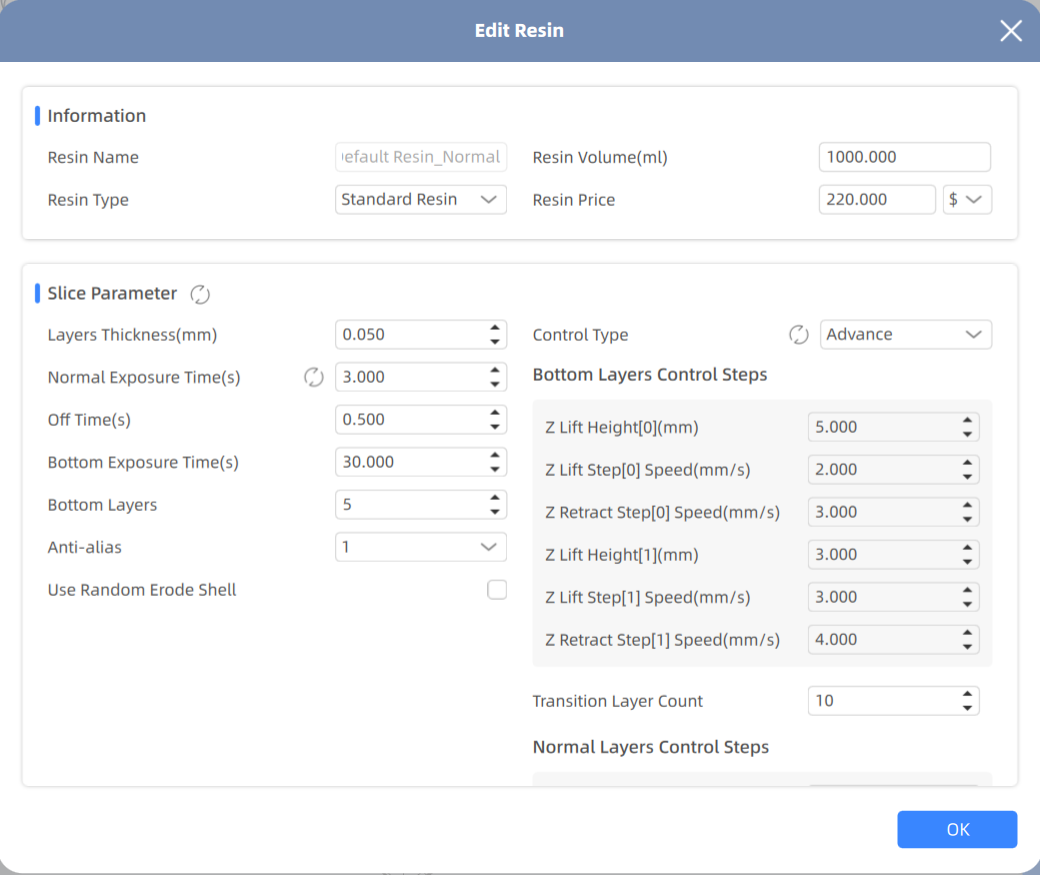Viewport: 1040px width, 875px height.
Task: Click Z Retract Step[1] Speed value field
Action: (880, 640)
